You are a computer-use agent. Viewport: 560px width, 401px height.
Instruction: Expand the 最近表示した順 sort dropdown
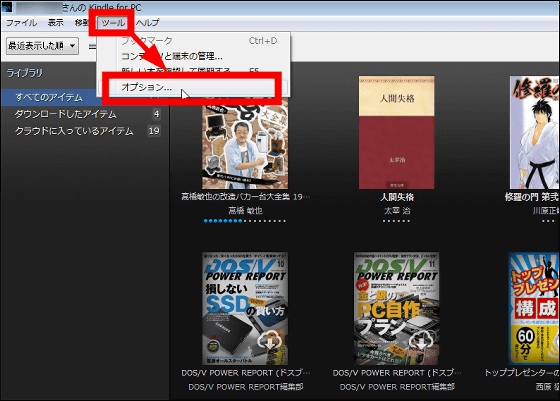pyautogui.click(x=42, y=46)
